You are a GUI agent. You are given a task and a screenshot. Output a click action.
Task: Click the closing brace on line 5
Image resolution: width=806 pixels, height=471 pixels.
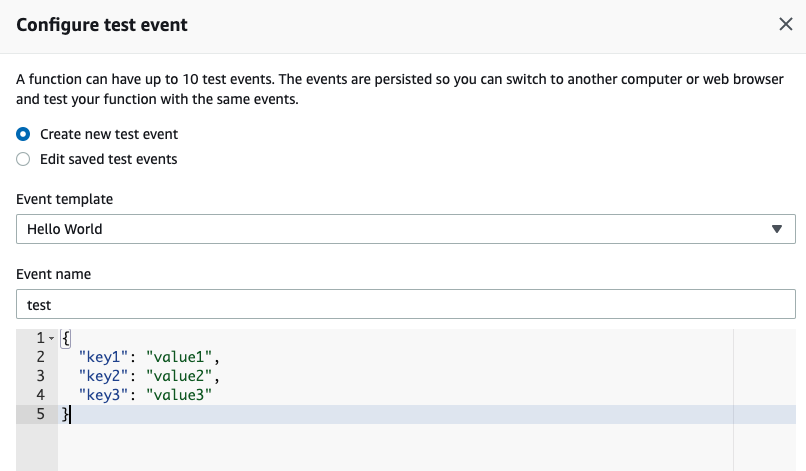pos(65,414)
